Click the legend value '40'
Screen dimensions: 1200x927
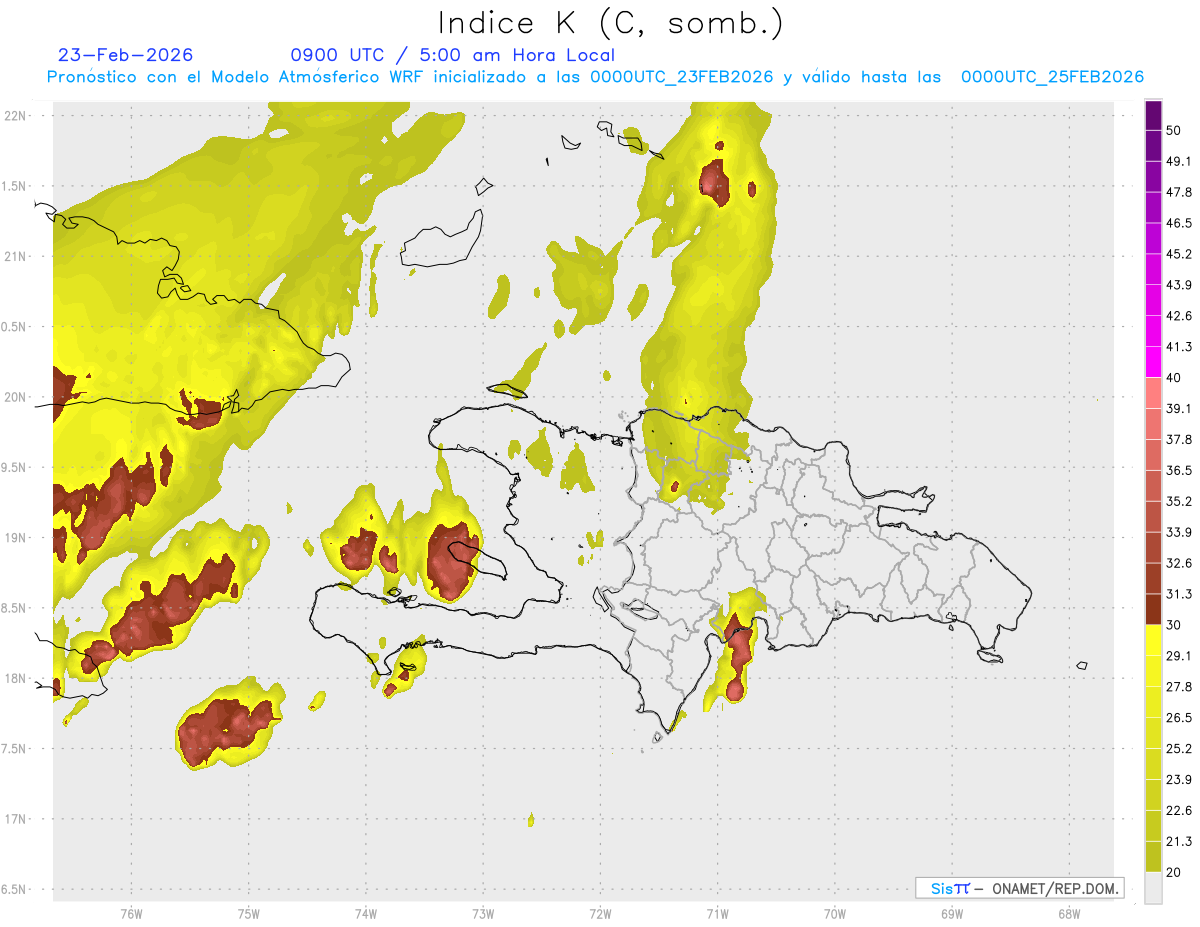point(1174,378)
